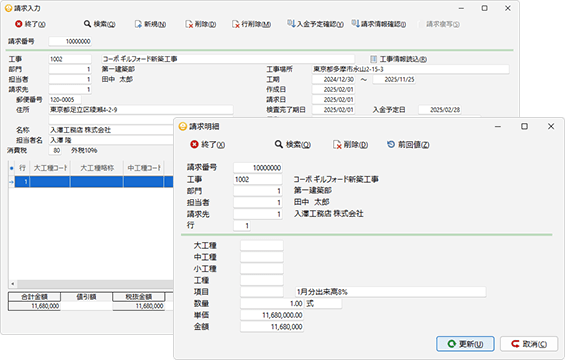This screenshot has height=360, width=565.
Task: Open 請求情報確認 in the toolbar
Action: point(379,24)
